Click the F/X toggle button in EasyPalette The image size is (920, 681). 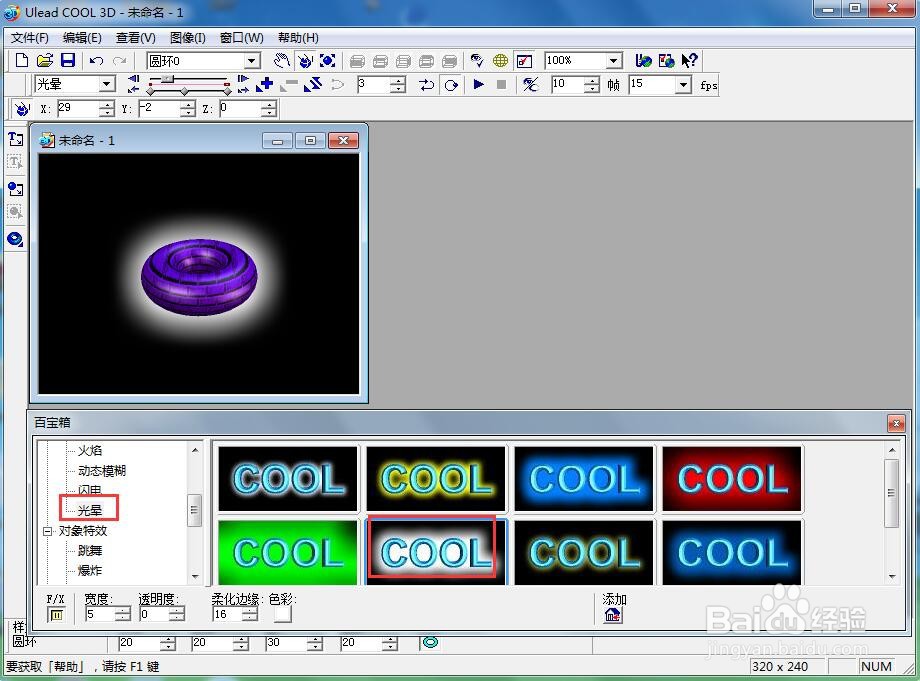56,615
